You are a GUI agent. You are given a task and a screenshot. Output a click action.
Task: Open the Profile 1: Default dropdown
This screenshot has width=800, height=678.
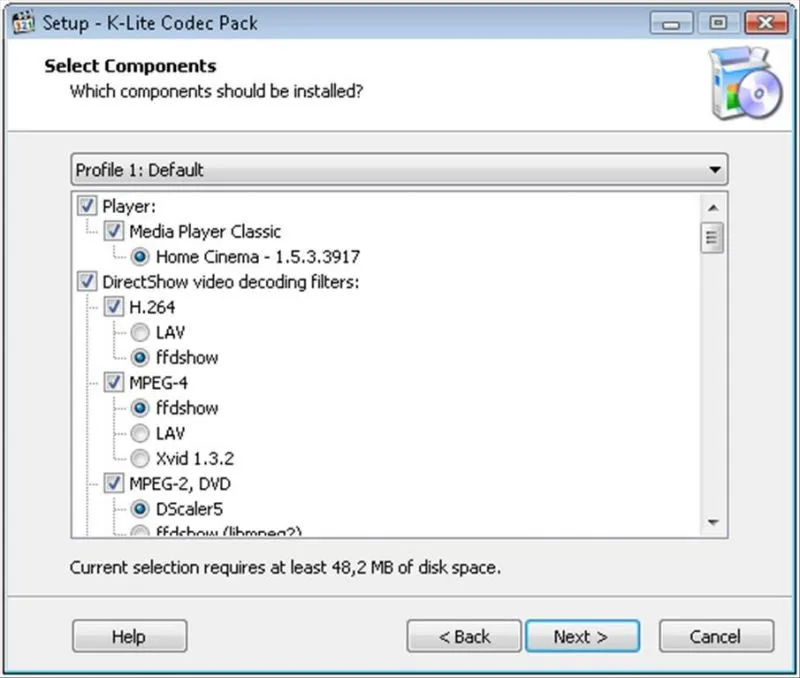[399, 169]
